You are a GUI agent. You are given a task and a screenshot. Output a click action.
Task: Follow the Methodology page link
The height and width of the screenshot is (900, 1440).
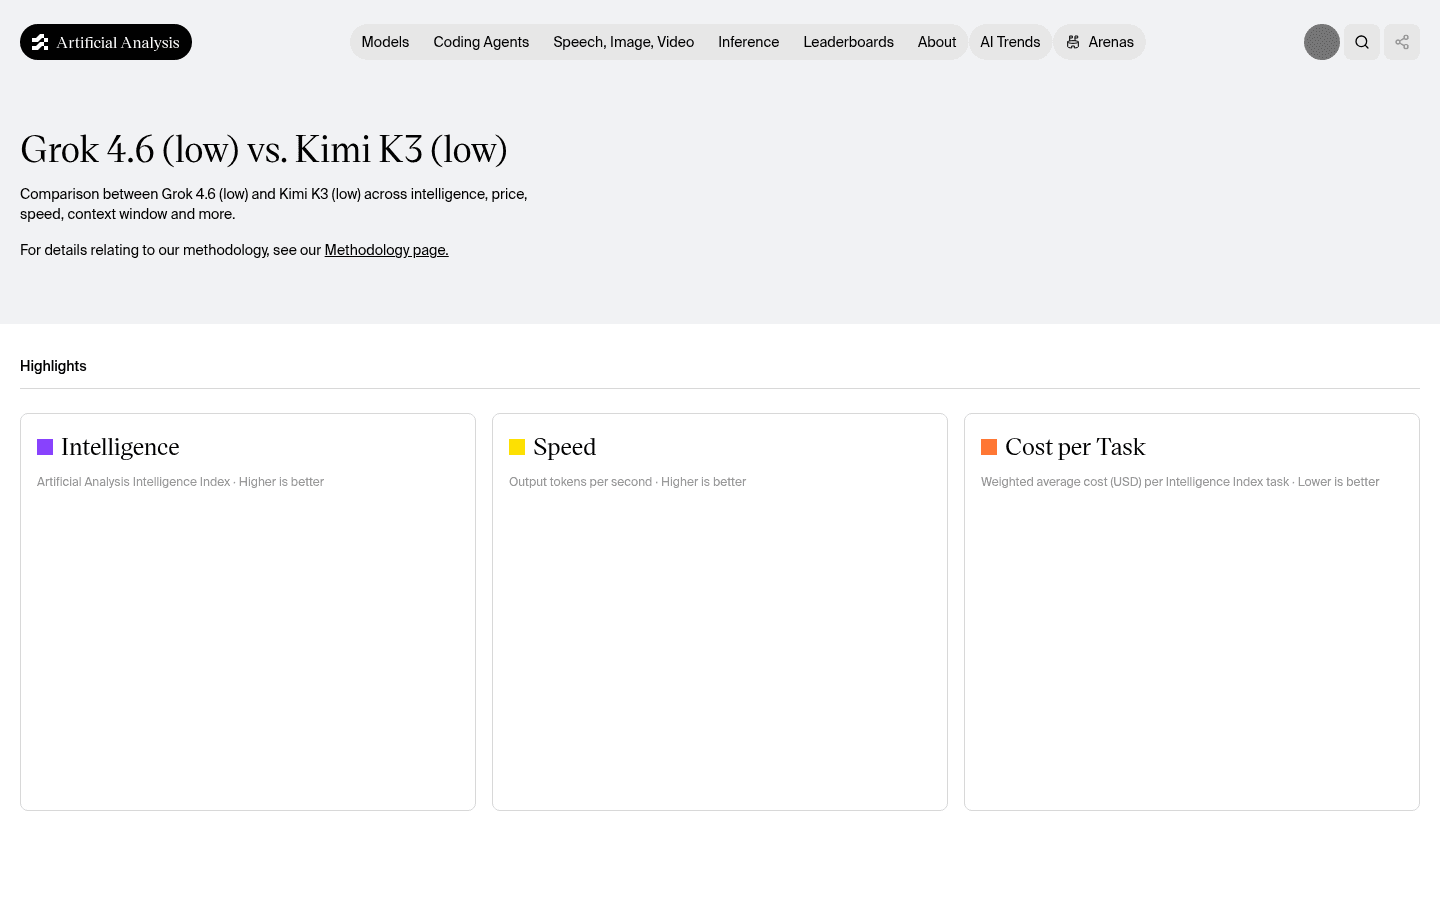(386, 250)
